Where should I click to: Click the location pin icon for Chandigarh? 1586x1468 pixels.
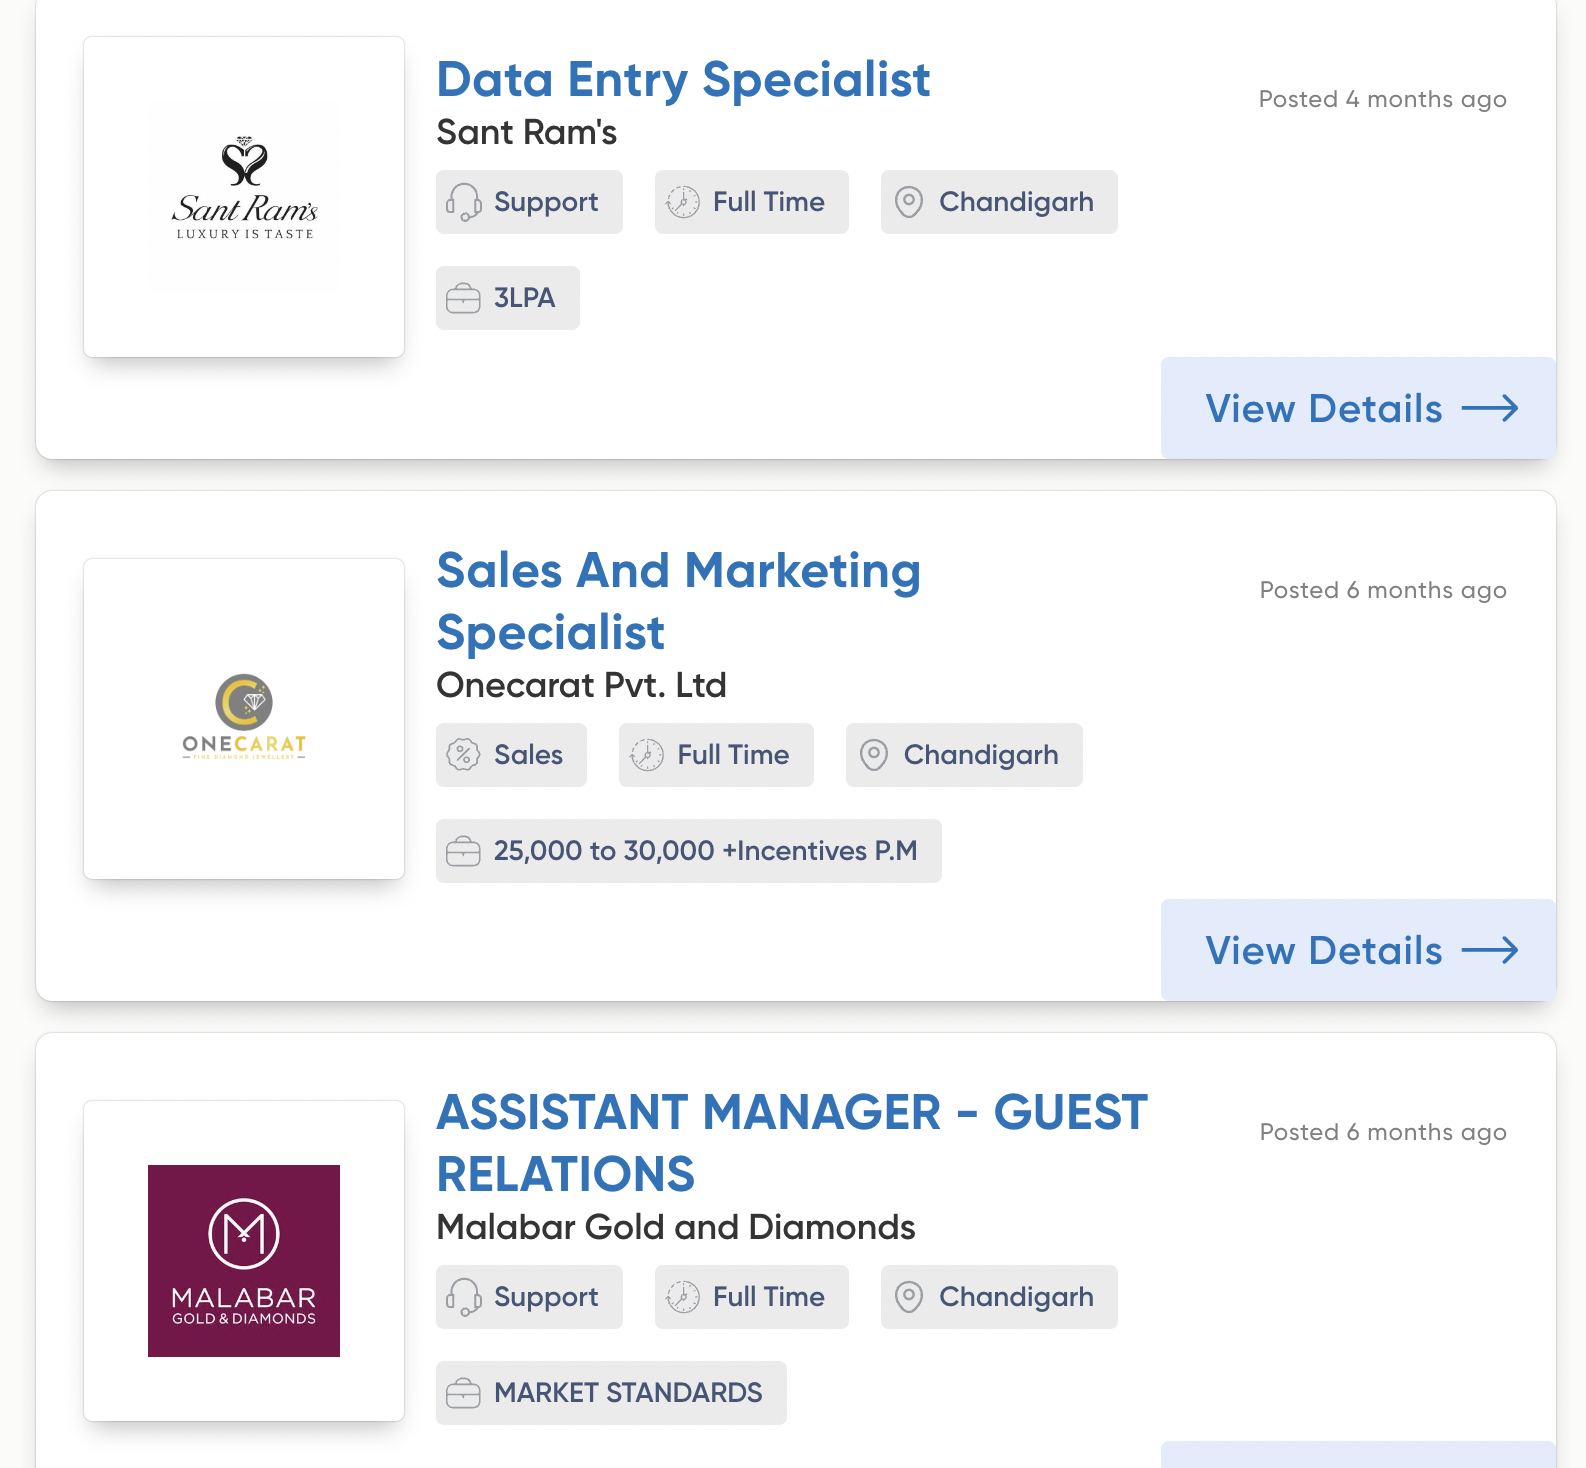point(909,202)
